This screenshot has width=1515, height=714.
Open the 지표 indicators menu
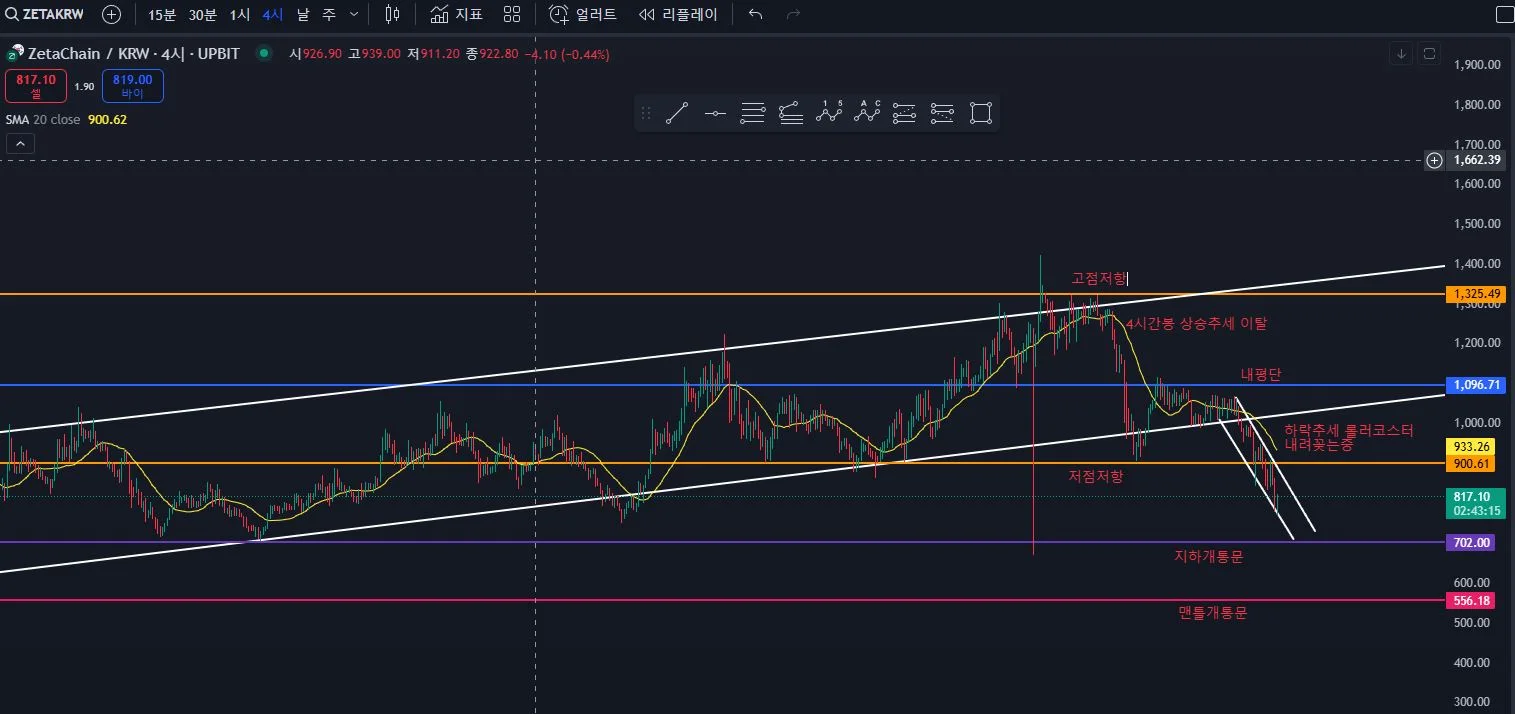click(457, 15)
